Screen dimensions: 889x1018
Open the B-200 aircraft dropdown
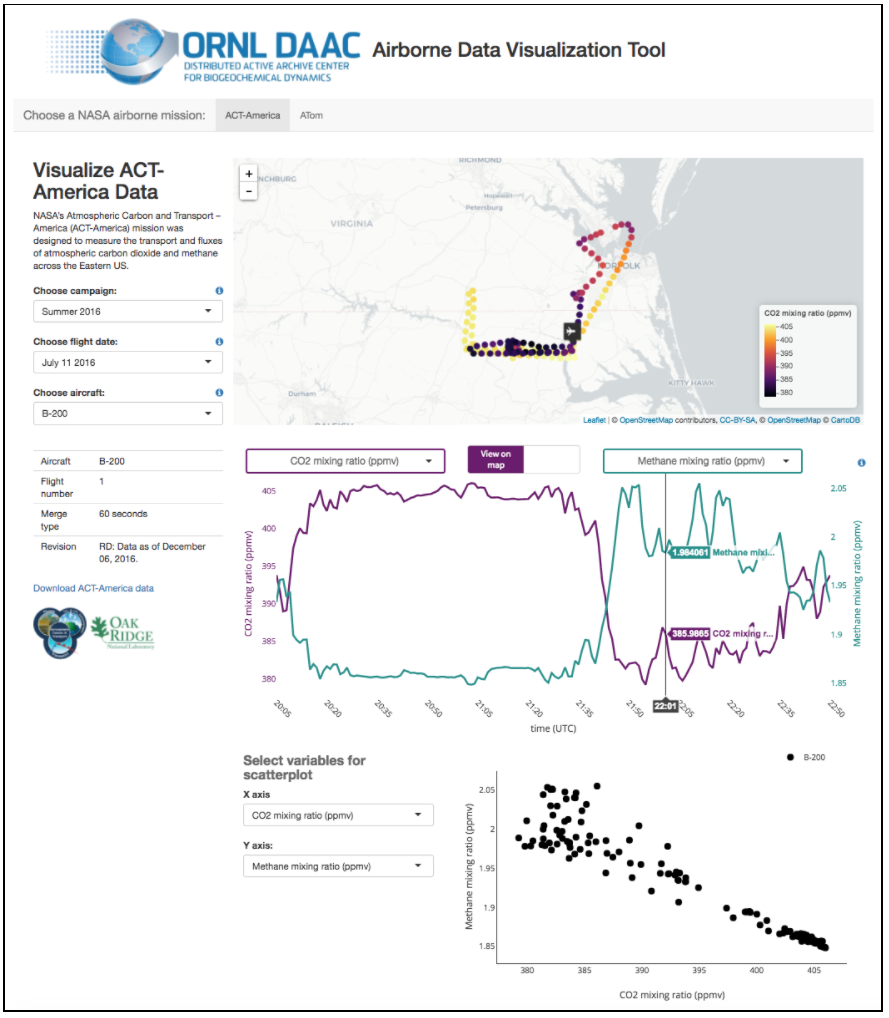click(x=128, y=413)
